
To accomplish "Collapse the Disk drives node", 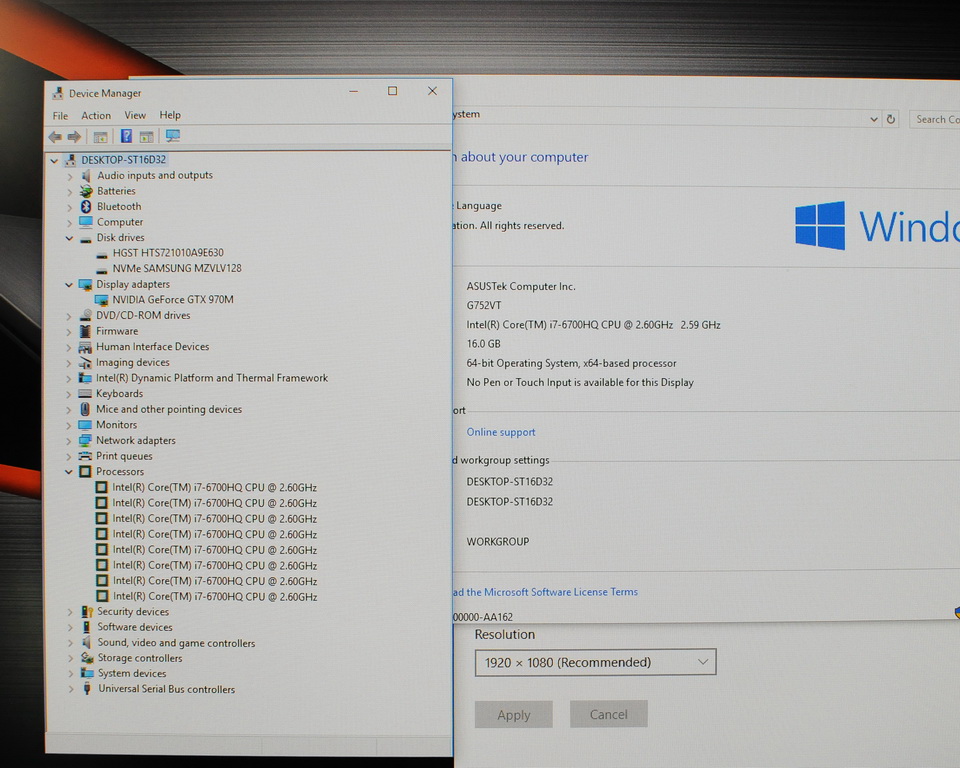I will click(69, 238).
